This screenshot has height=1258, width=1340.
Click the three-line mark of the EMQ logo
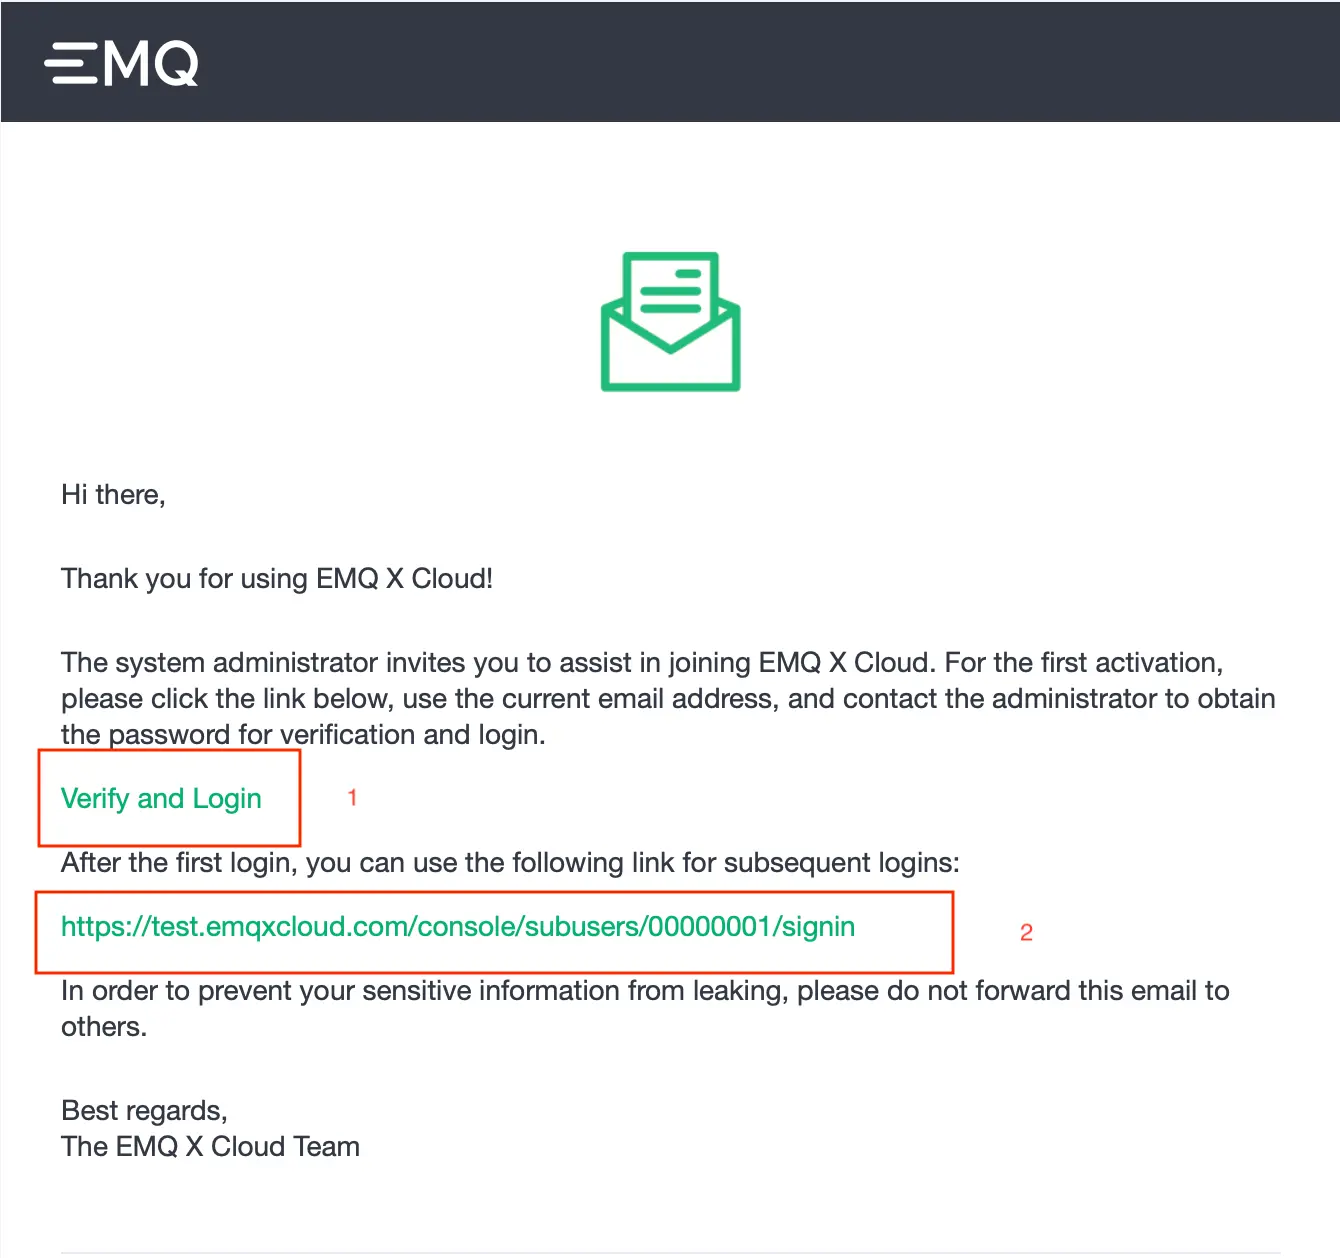70,64
